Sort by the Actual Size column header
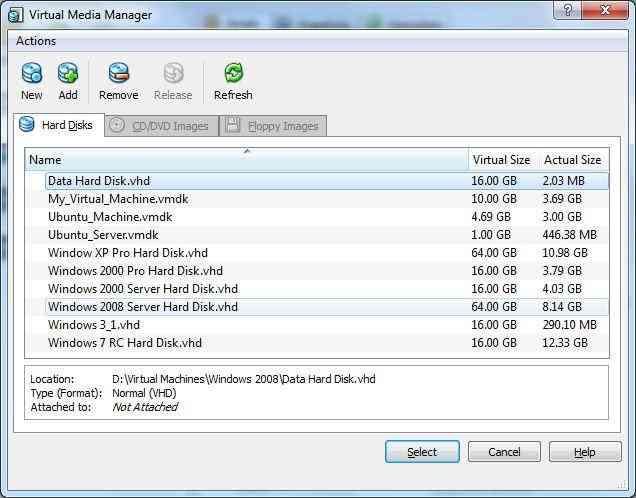The height and width of the screenshot is (498, 636). click(572, 160)
